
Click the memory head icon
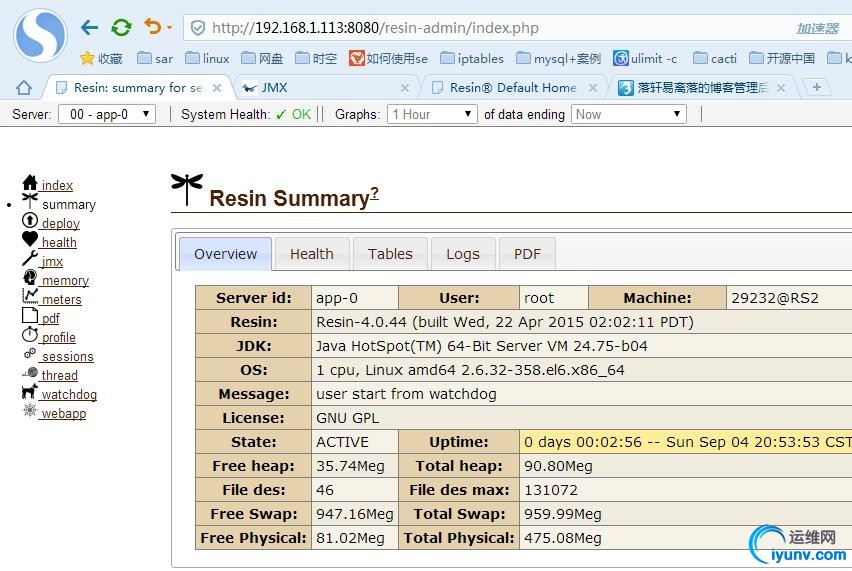coord(30,277)
